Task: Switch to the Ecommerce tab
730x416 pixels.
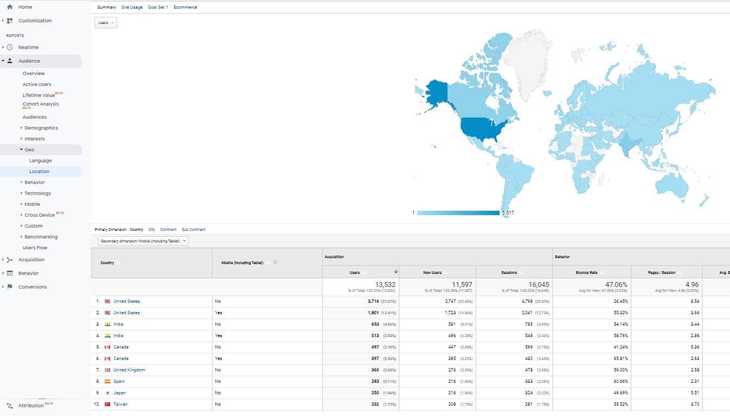Action: point(185,7)
